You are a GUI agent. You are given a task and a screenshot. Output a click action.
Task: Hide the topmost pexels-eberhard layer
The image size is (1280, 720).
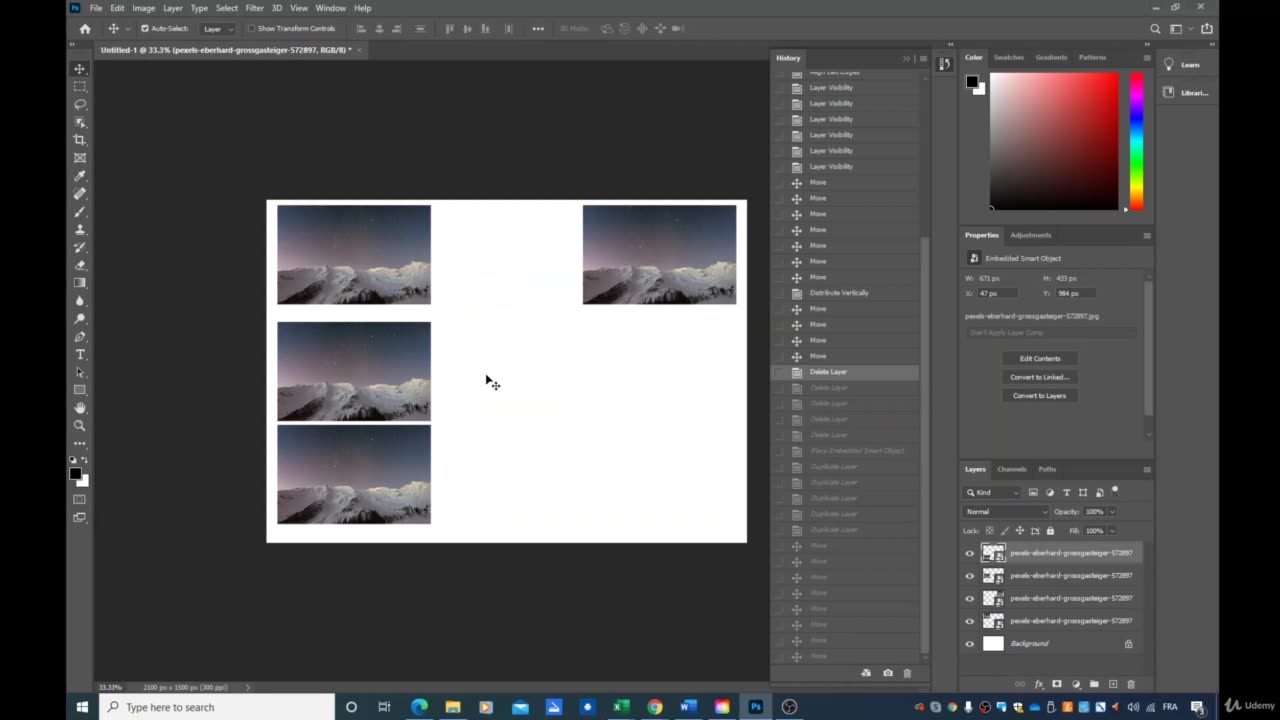click(x=969, y=553)
